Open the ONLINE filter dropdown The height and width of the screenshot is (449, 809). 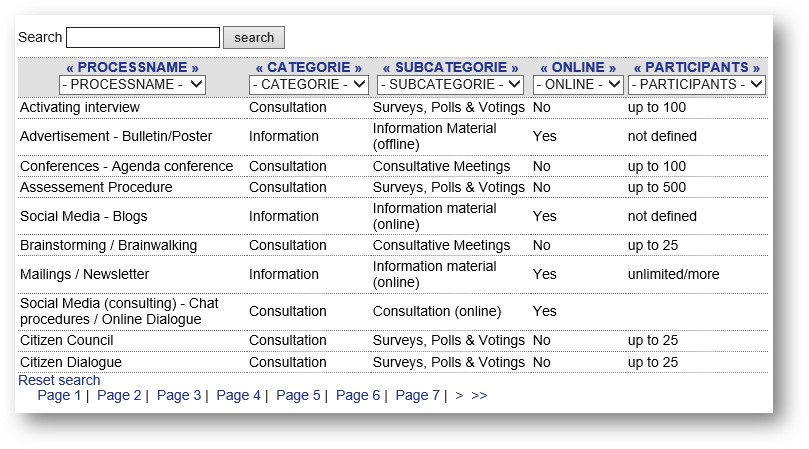pos(578,85)
